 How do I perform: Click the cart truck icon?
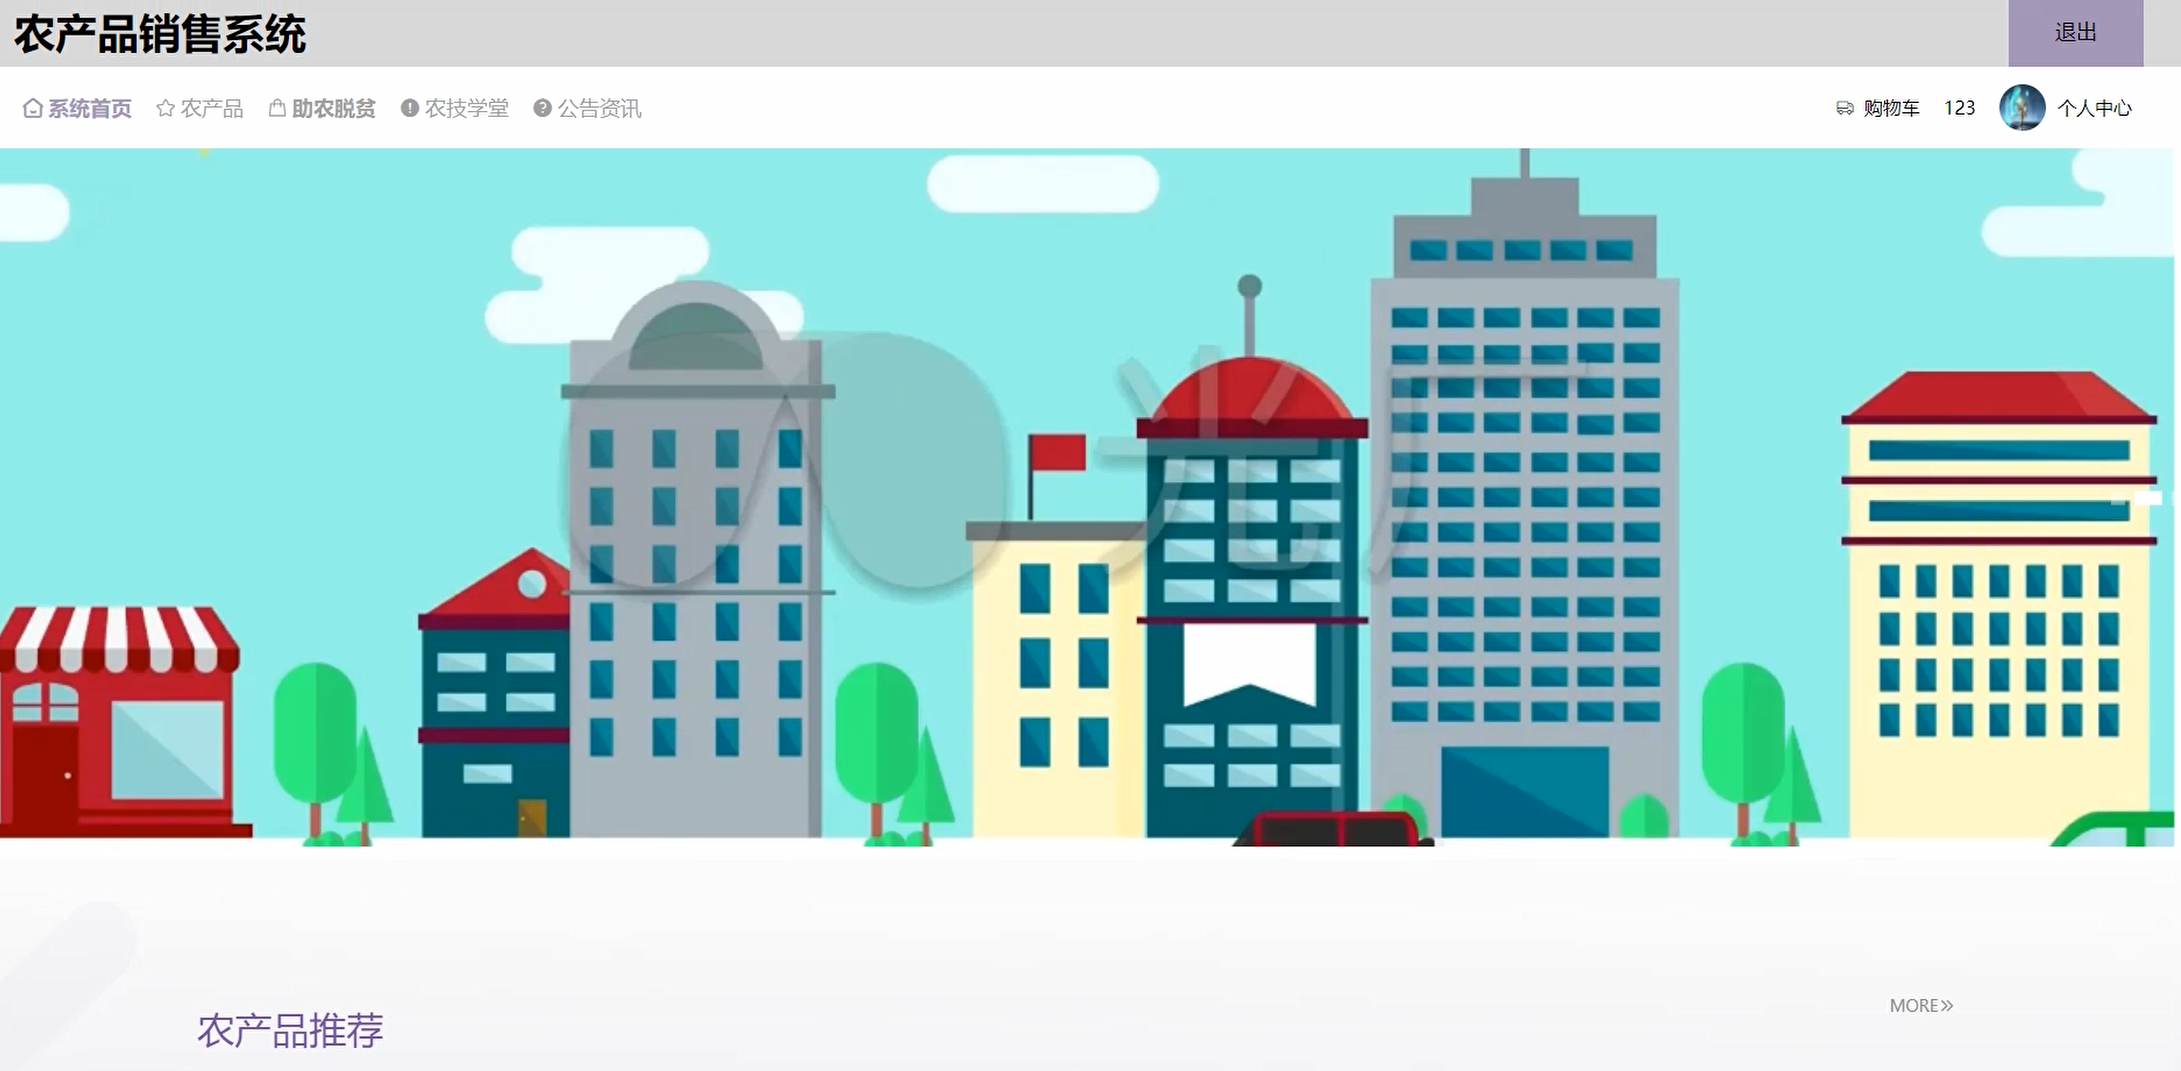tap(1845, 108)
